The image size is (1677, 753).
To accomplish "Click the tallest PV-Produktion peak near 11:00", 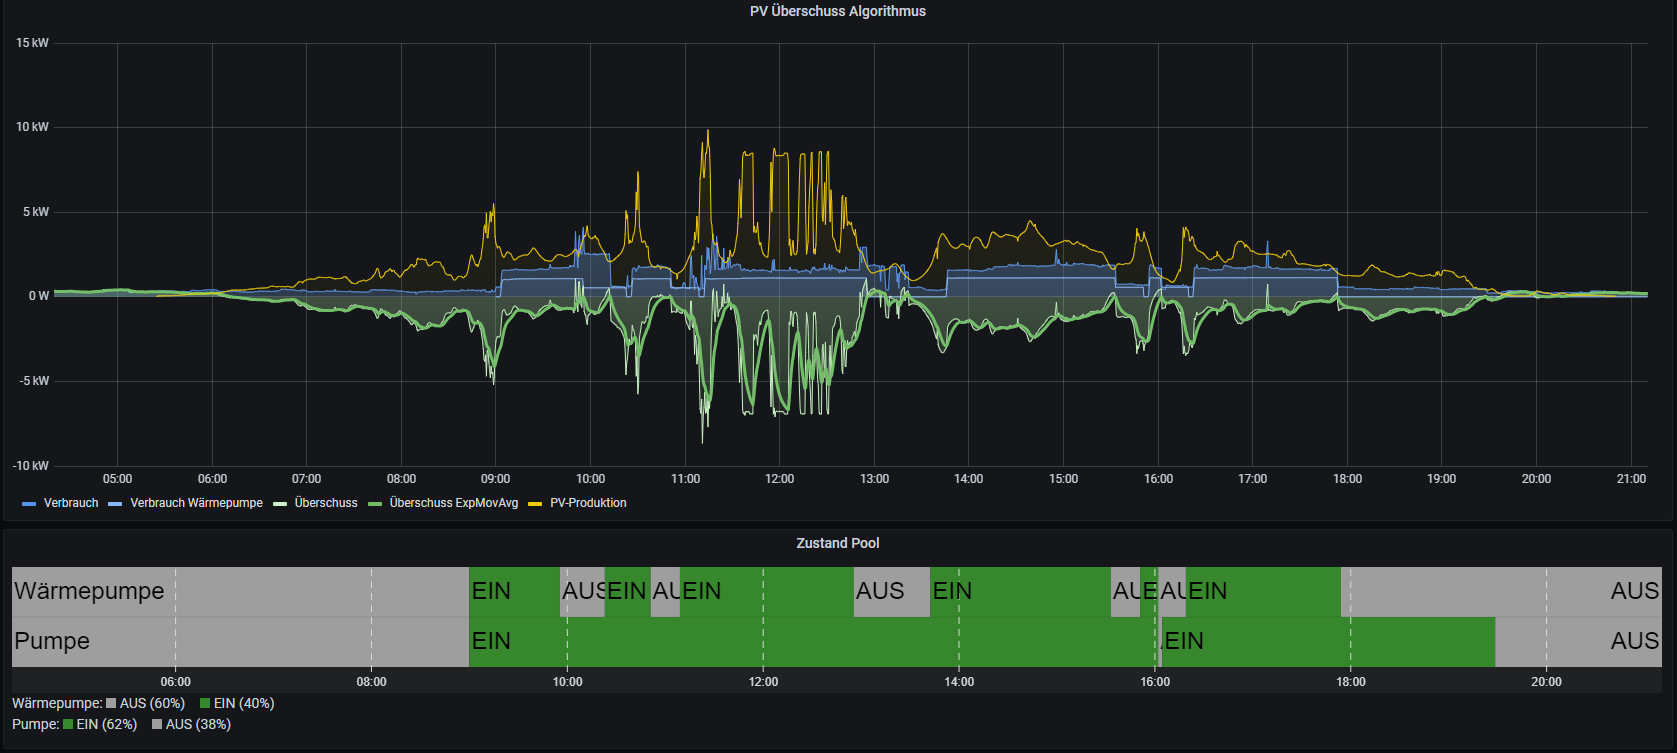I will [707, 132].
